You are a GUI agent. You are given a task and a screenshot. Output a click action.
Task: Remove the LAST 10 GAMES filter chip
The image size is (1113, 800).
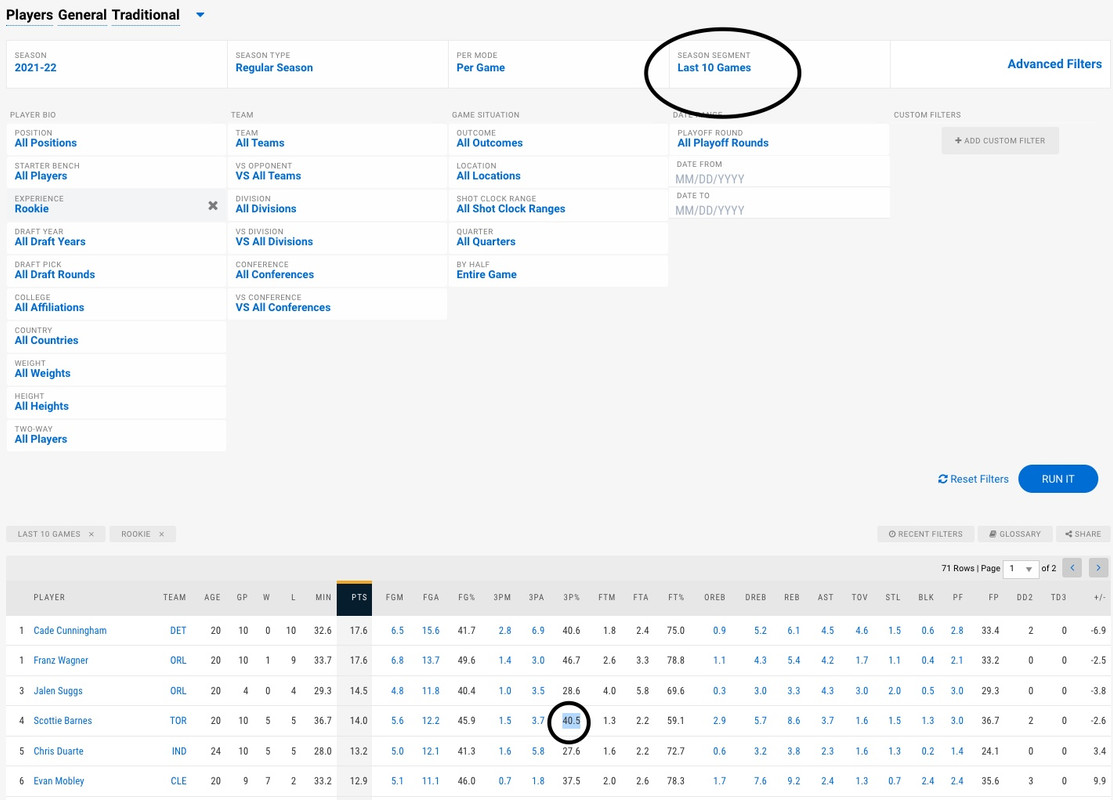91,535
